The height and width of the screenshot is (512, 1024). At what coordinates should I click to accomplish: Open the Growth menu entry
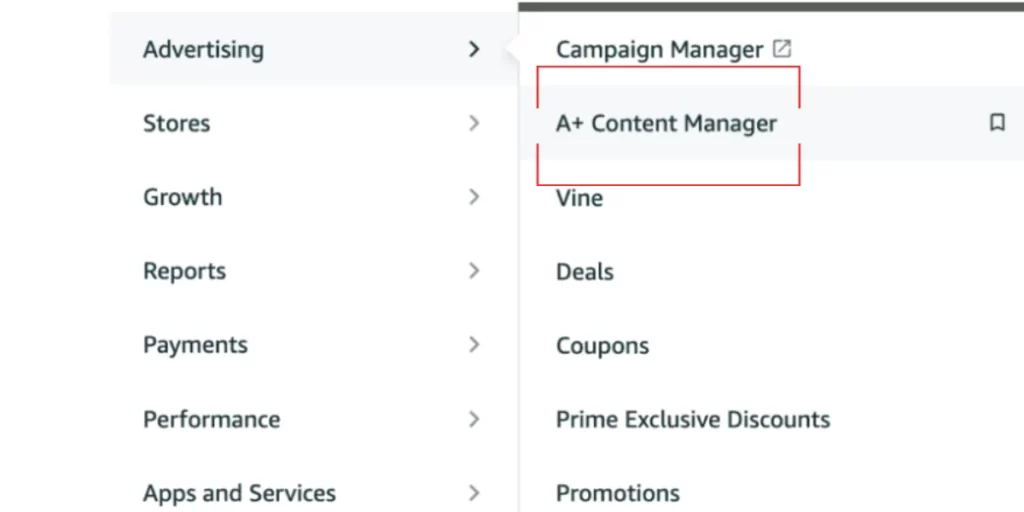click(182, 197)
